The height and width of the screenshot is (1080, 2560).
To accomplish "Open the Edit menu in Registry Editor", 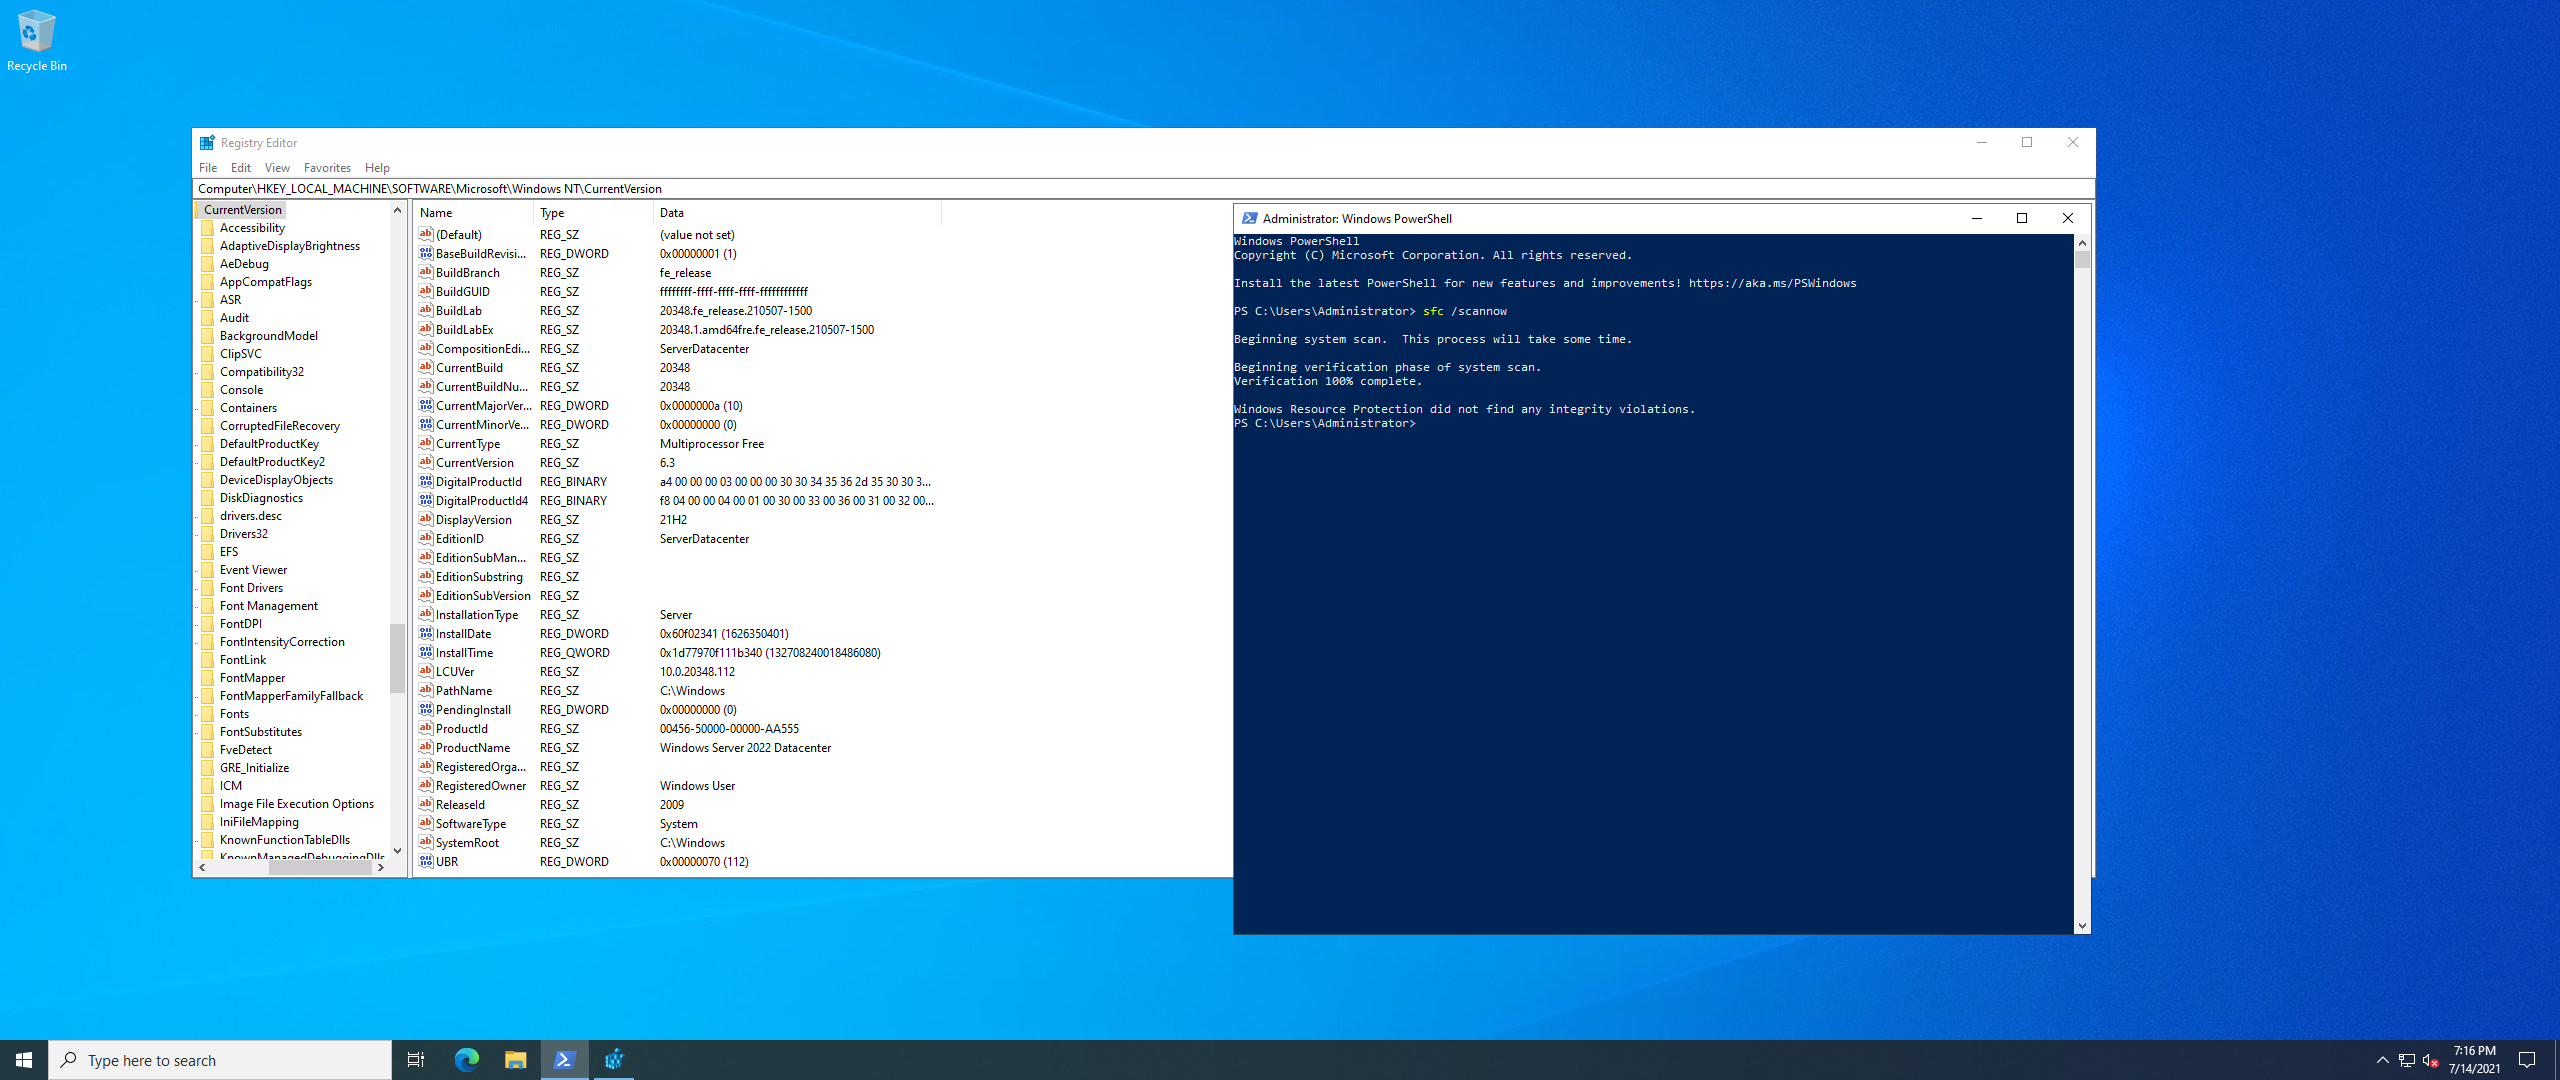I will 241,168.
